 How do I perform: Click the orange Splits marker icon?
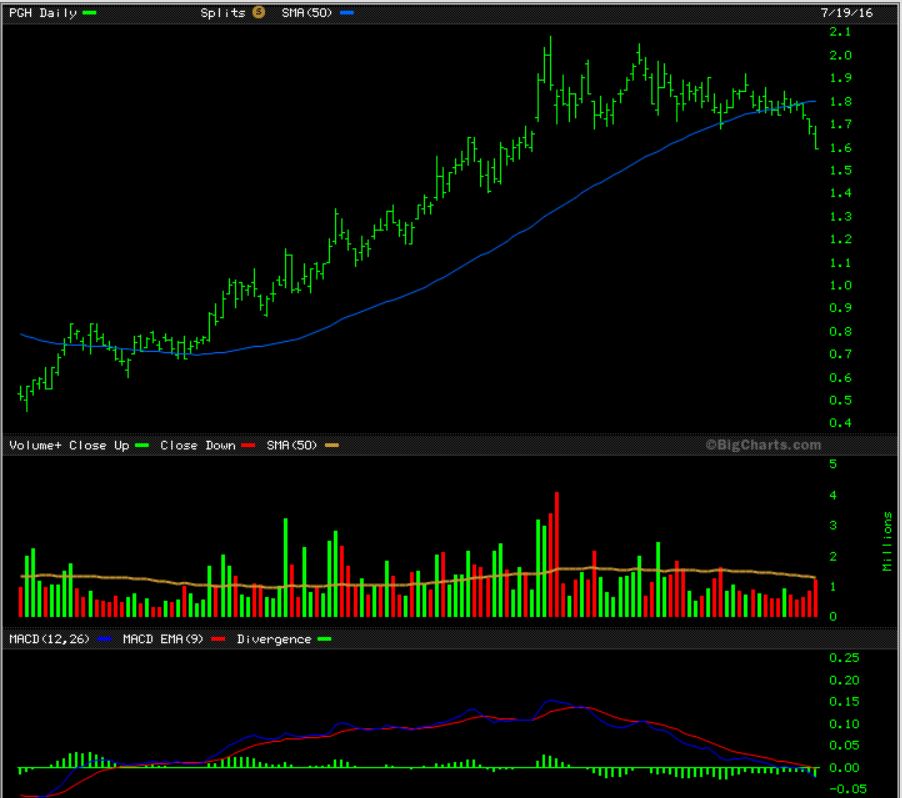tap(258, 13)
